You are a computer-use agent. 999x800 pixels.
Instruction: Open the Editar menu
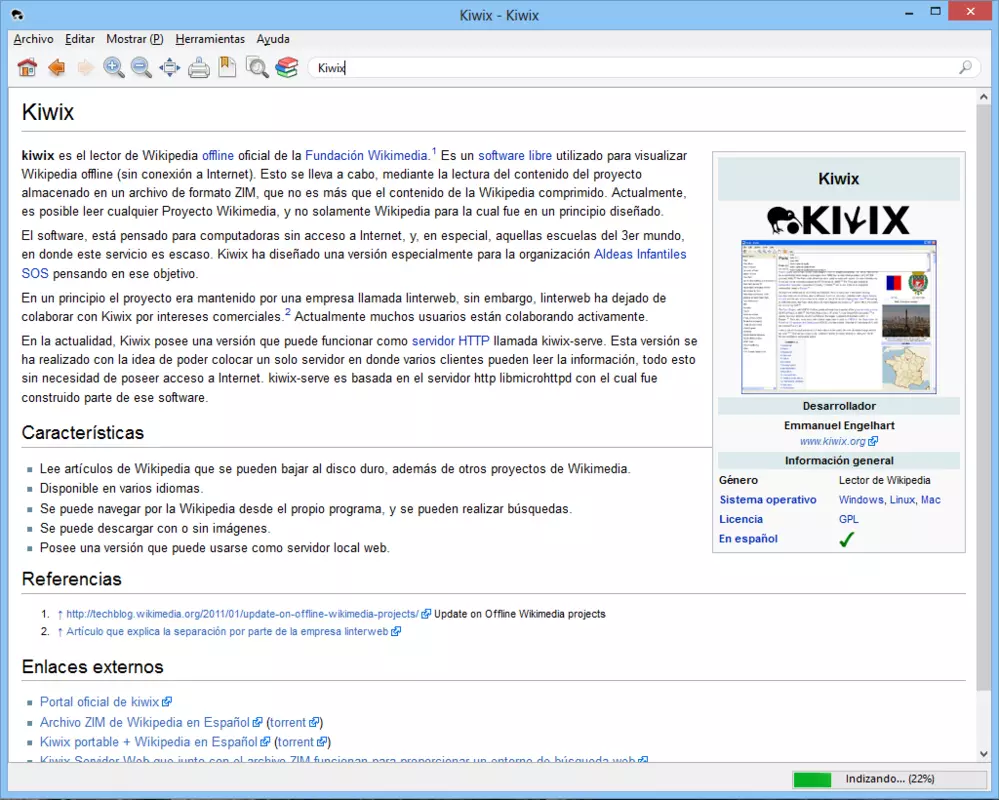click(80, 39)
